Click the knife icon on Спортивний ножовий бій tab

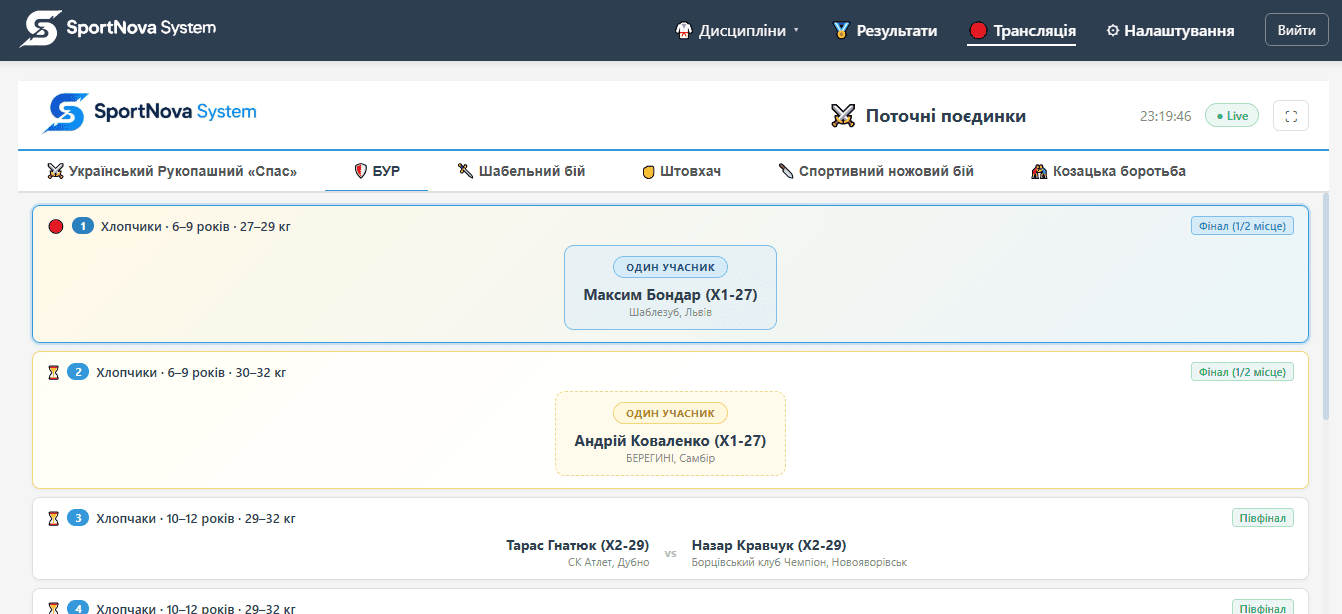pyautogui.click(x=786, y=171)
